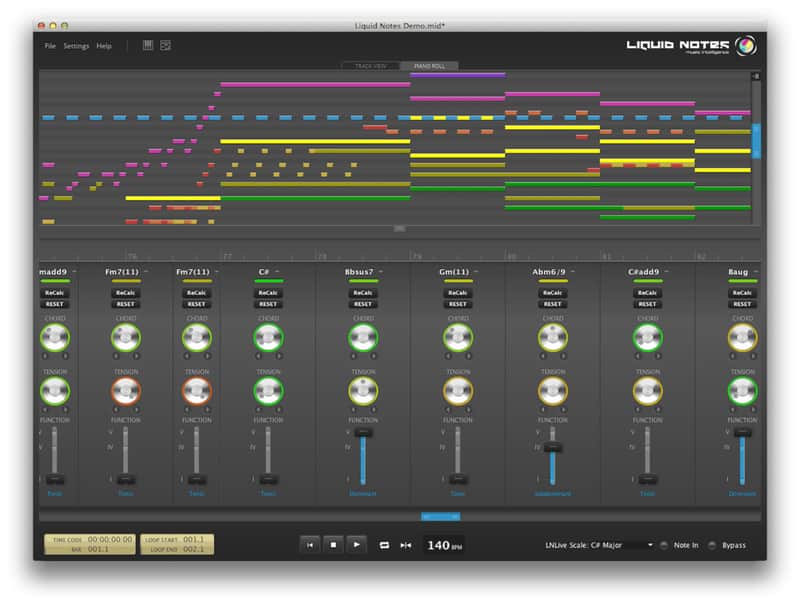Viewport: 800px width, 605px height.
Task: Click the Abm6/9 chord dial knob
Action: 553,338
